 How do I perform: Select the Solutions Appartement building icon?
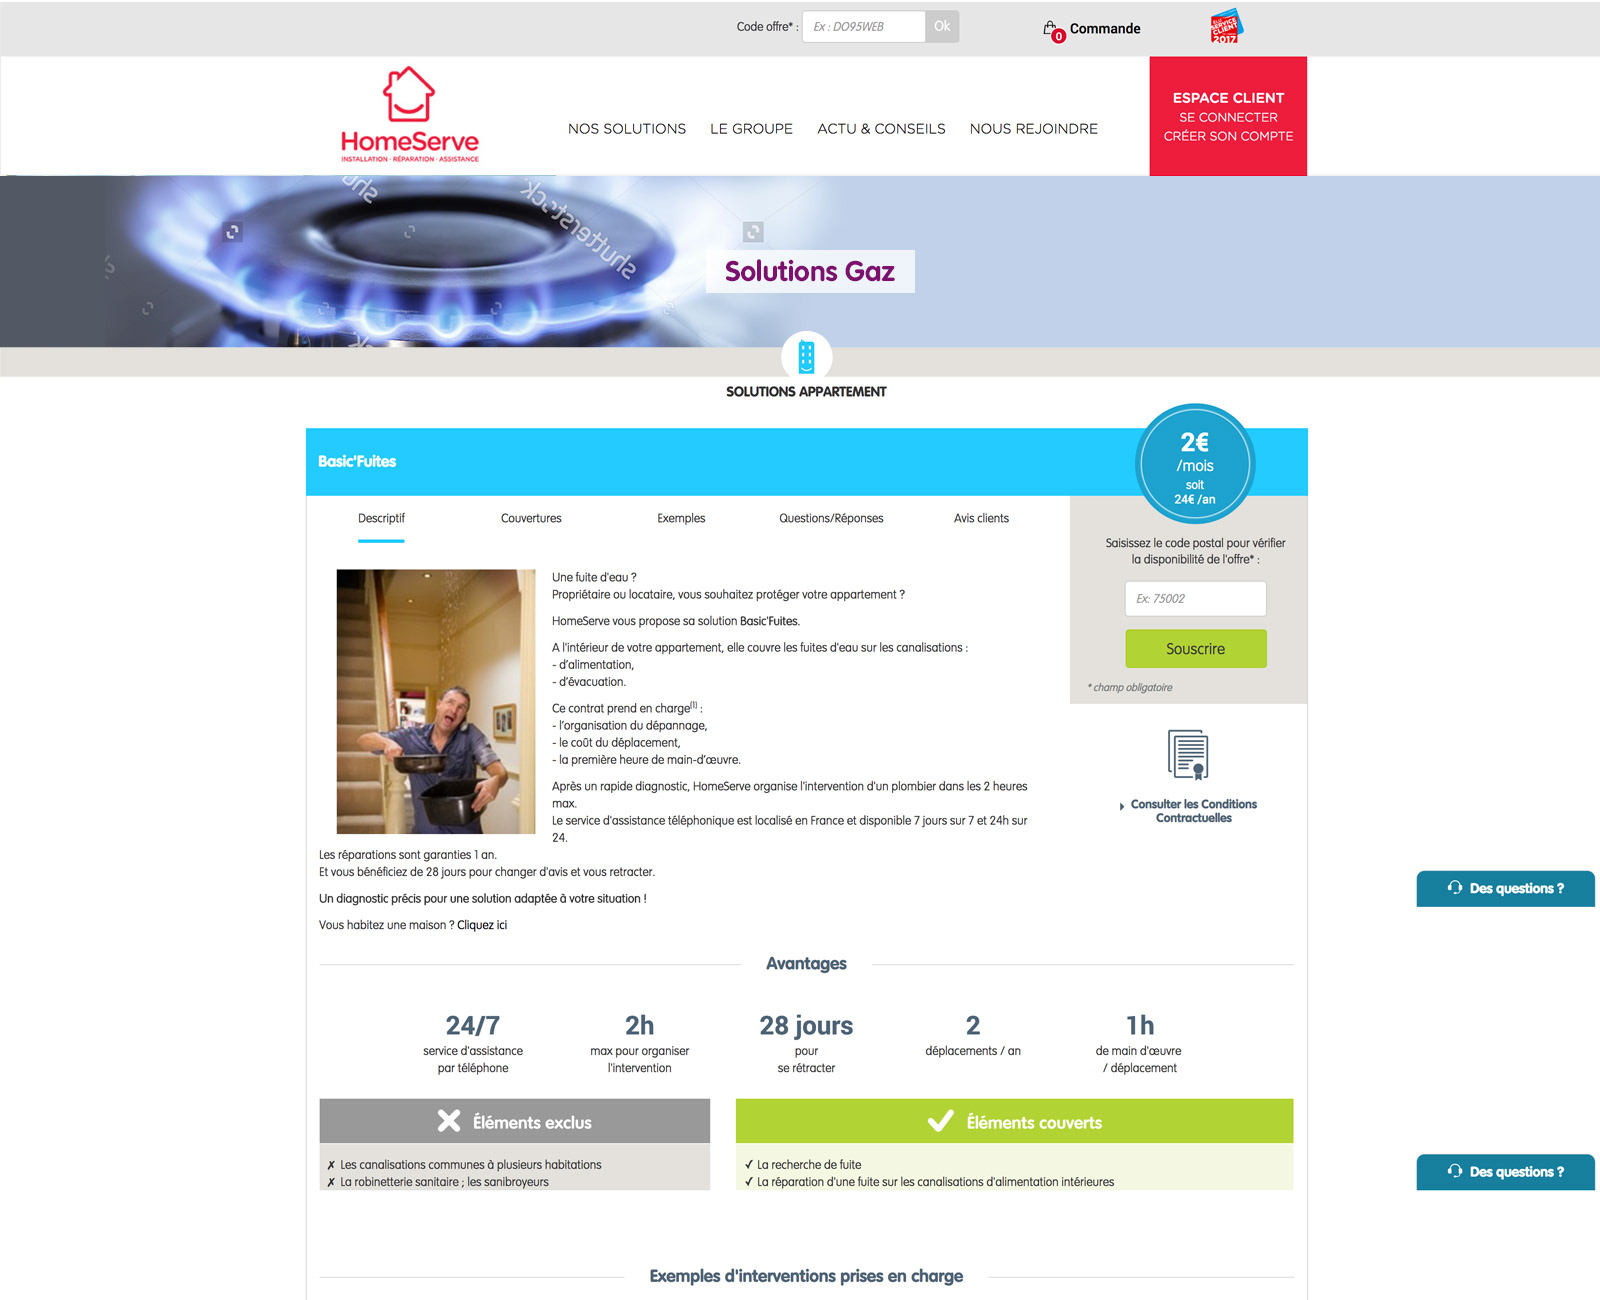tap(806, 356)
